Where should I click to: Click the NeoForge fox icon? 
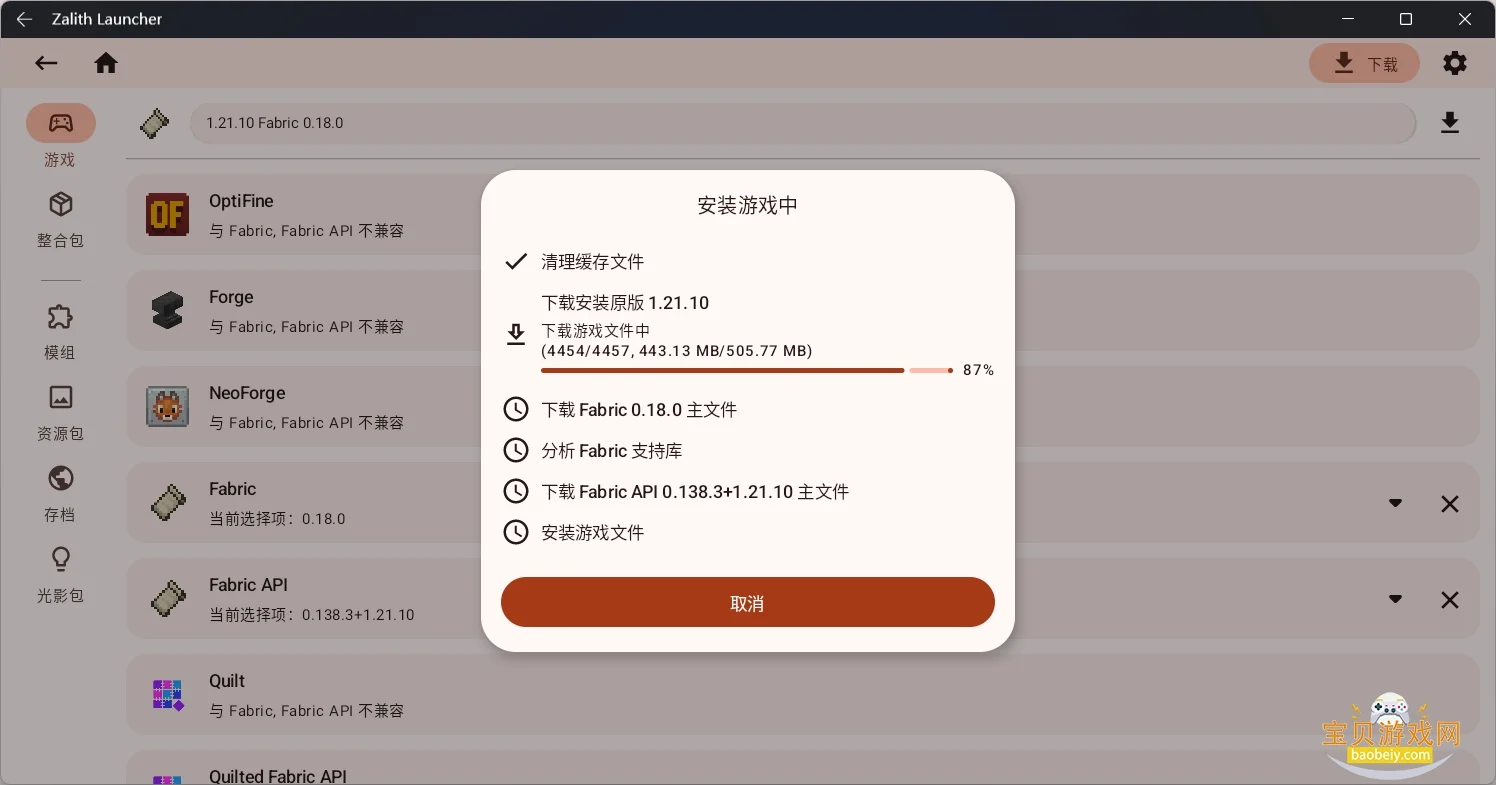(167, 407)
